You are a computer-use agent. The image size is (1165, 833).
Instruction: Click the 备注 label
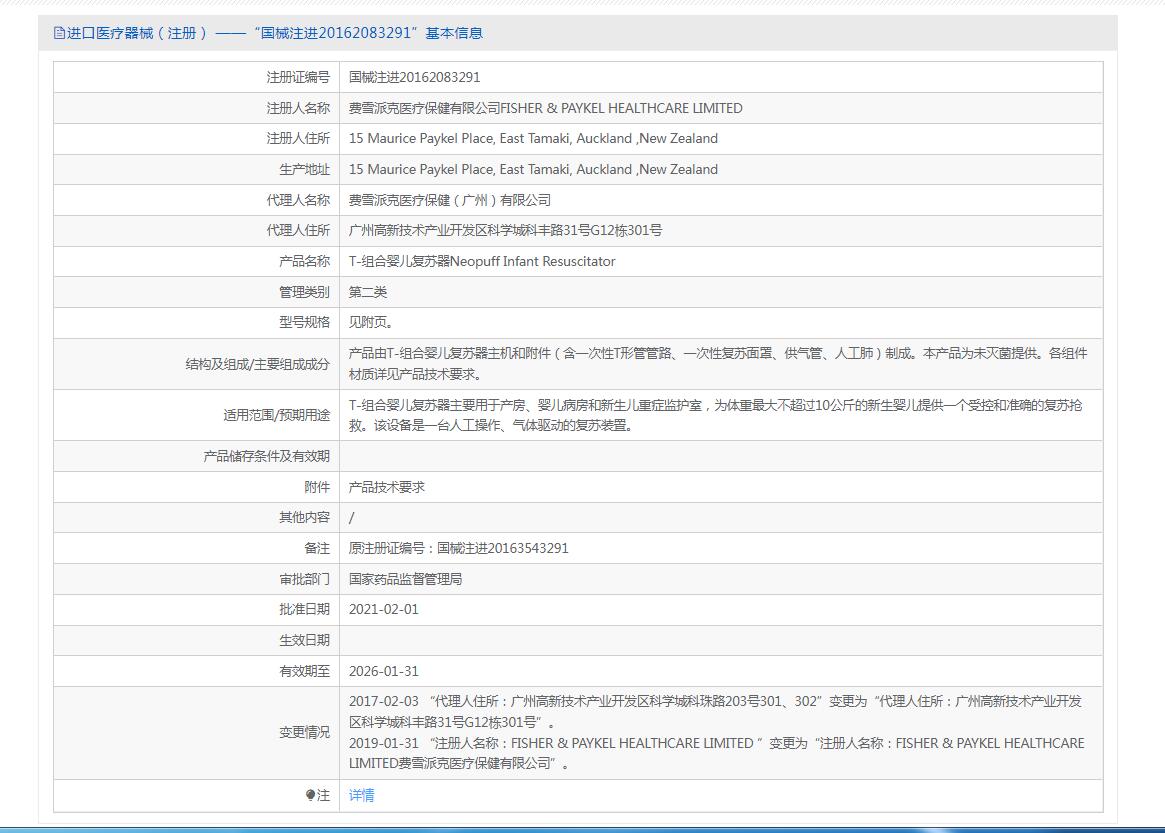pyautogui.click(x=317, y=548)
